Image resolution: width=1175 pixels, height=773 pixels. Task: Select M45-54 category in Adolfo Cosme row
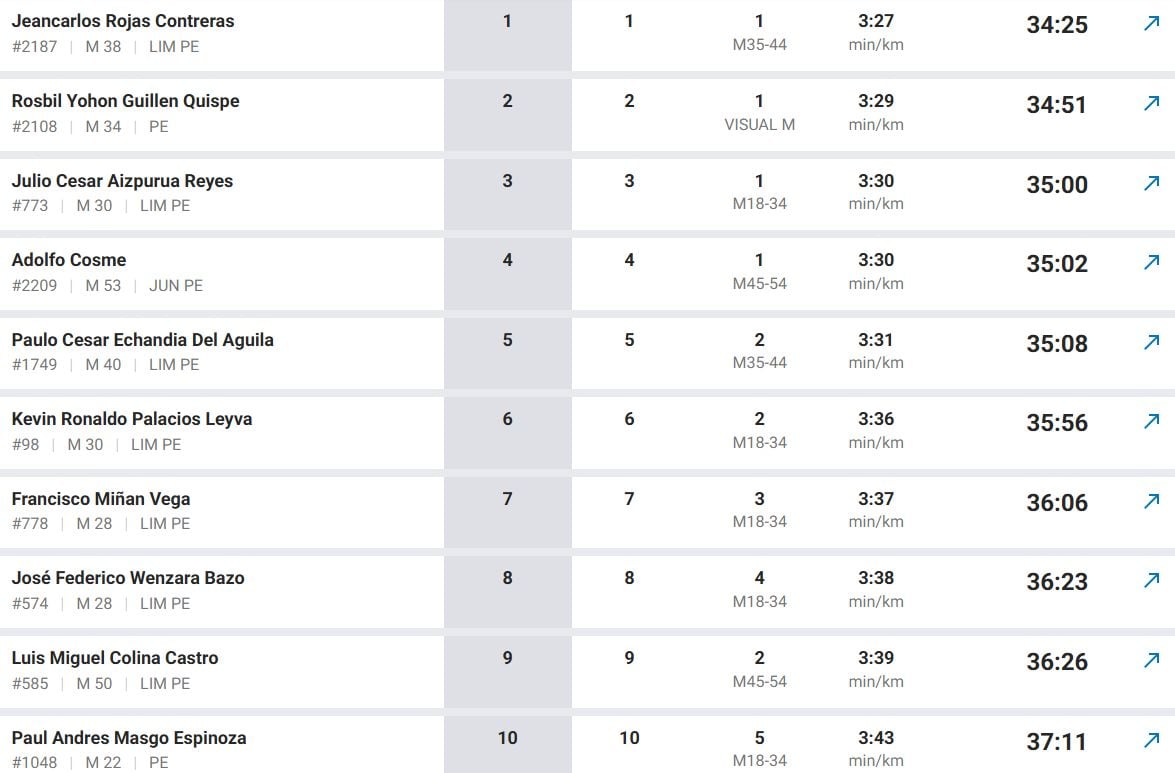click(759, 284)
